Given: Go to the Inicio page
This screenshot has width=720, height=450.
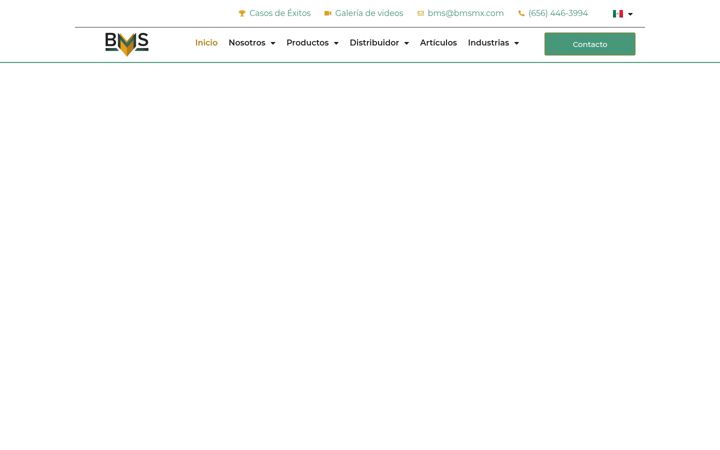Looking at the screenshot, I should click(x=206, y=43).
